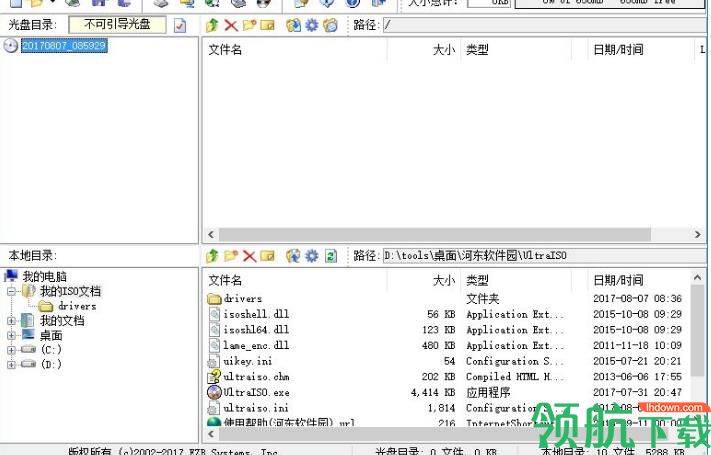Sort local pane by 文件名 column
Viewport: 711px width, 455px height.
(x=294, y=280)
